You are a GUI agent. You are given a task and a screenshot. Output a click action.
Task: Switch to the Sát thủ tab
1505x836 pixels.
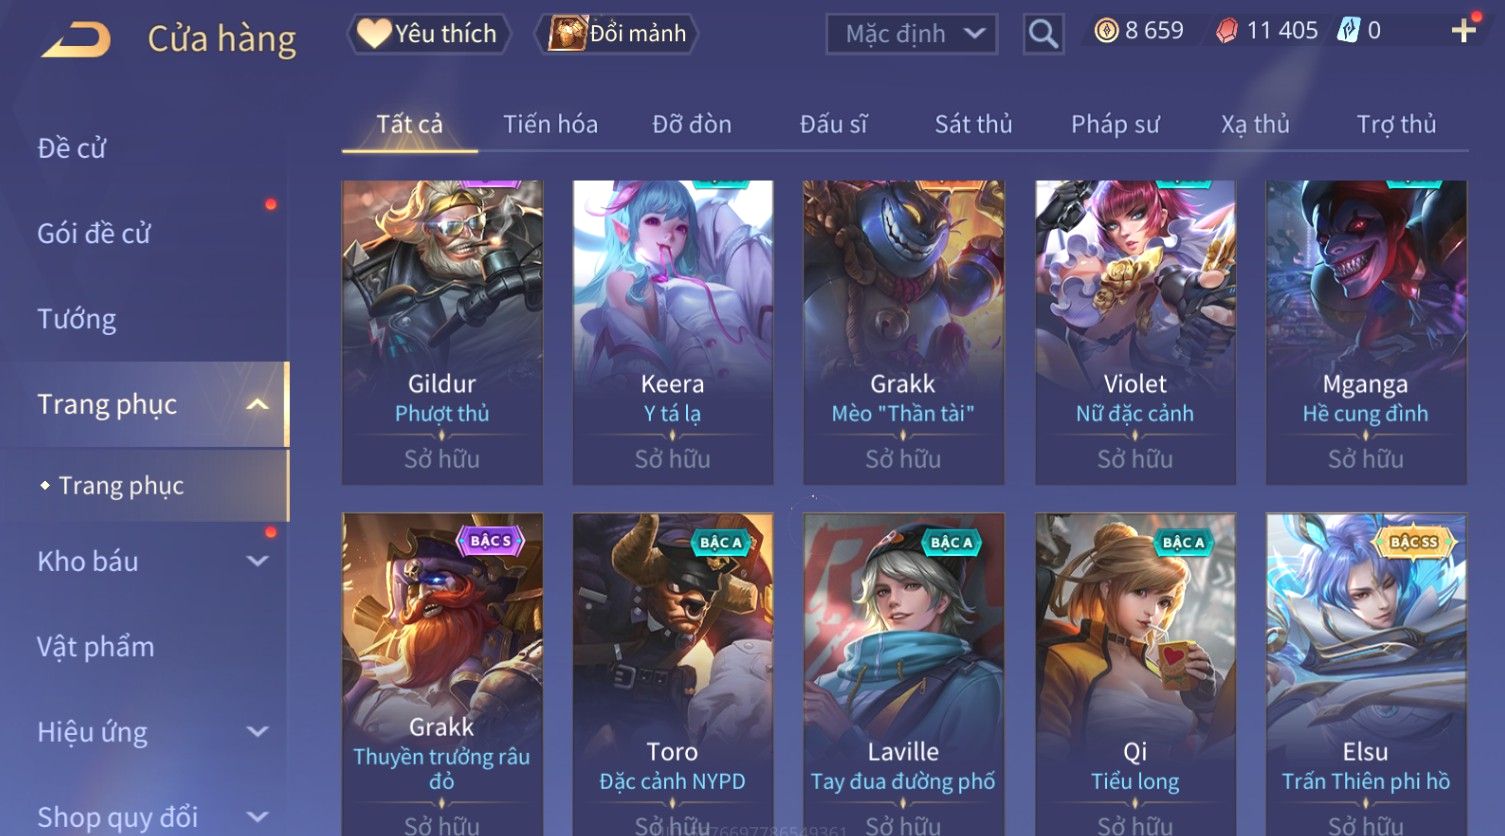[973, 124]
